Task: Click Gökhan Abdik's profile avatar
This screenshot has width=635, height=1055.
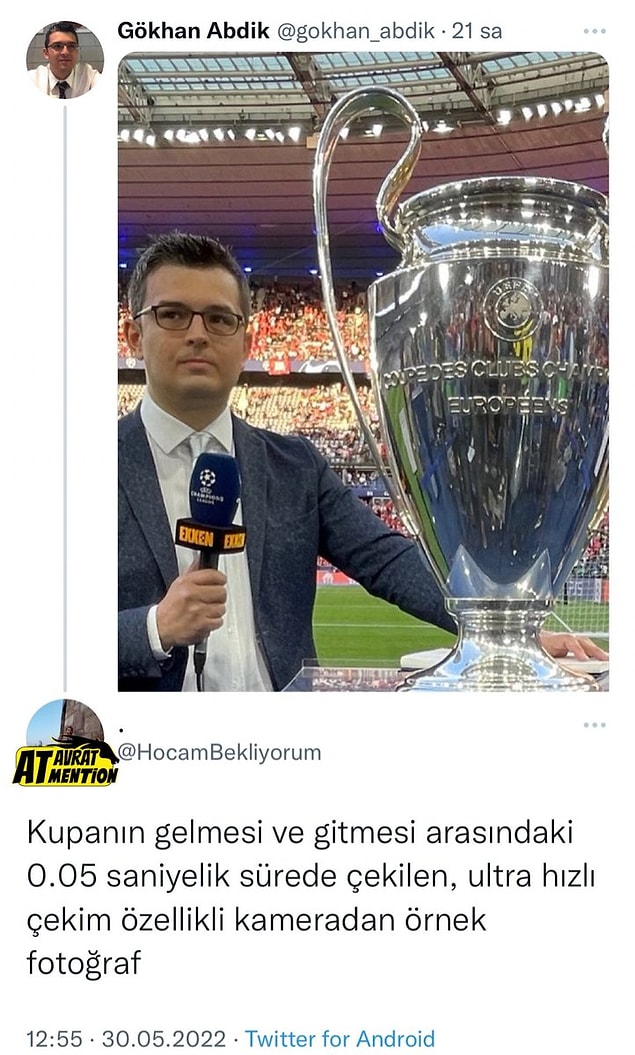Action: coord(65,59)
